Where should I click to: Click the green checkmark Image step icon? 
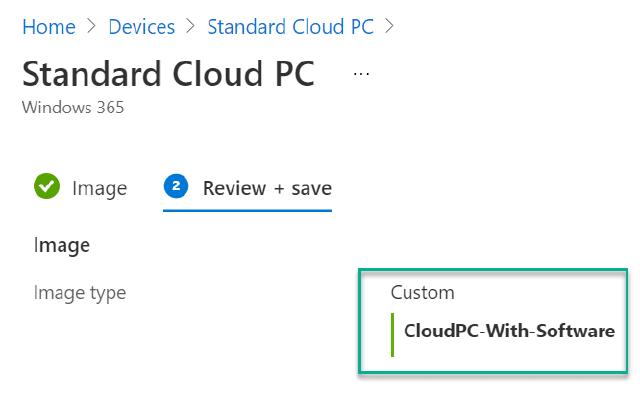tap(47, 186)
